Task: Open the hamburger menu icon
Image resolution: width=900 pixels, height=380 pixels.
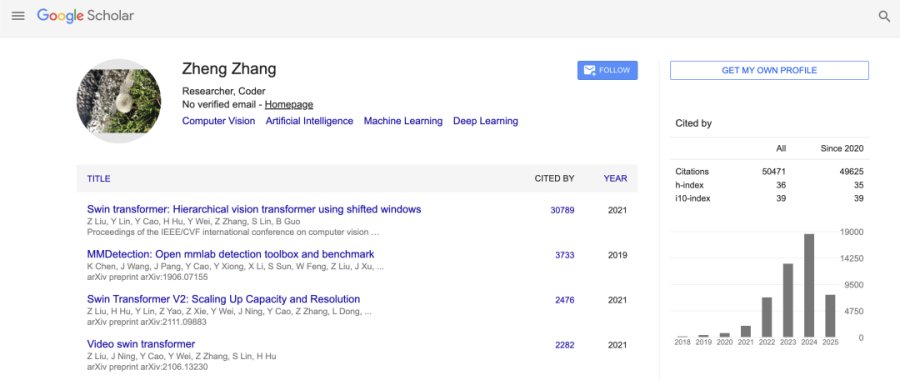Action: [x=18, y=16]
